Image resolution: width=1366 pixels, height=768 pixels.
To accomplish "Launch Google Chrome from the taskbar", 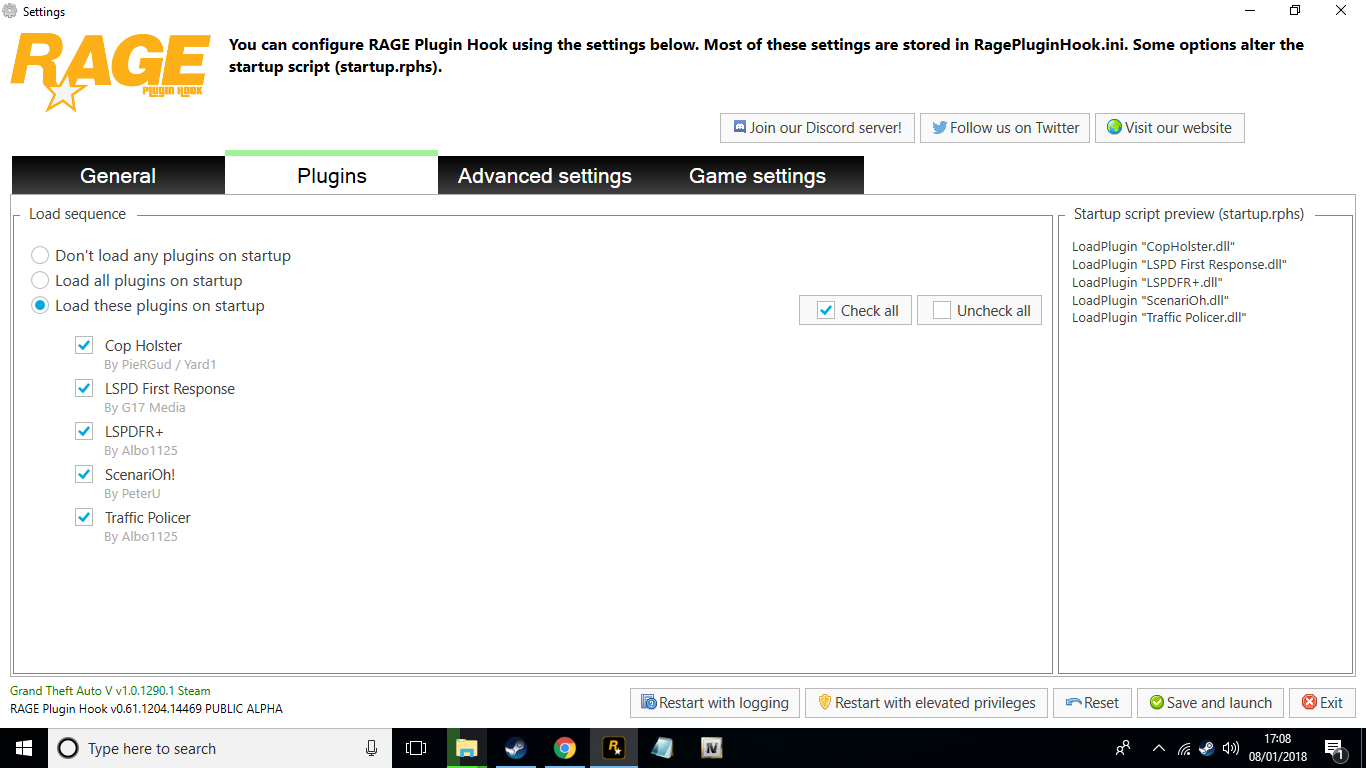I will coord(565,748).
